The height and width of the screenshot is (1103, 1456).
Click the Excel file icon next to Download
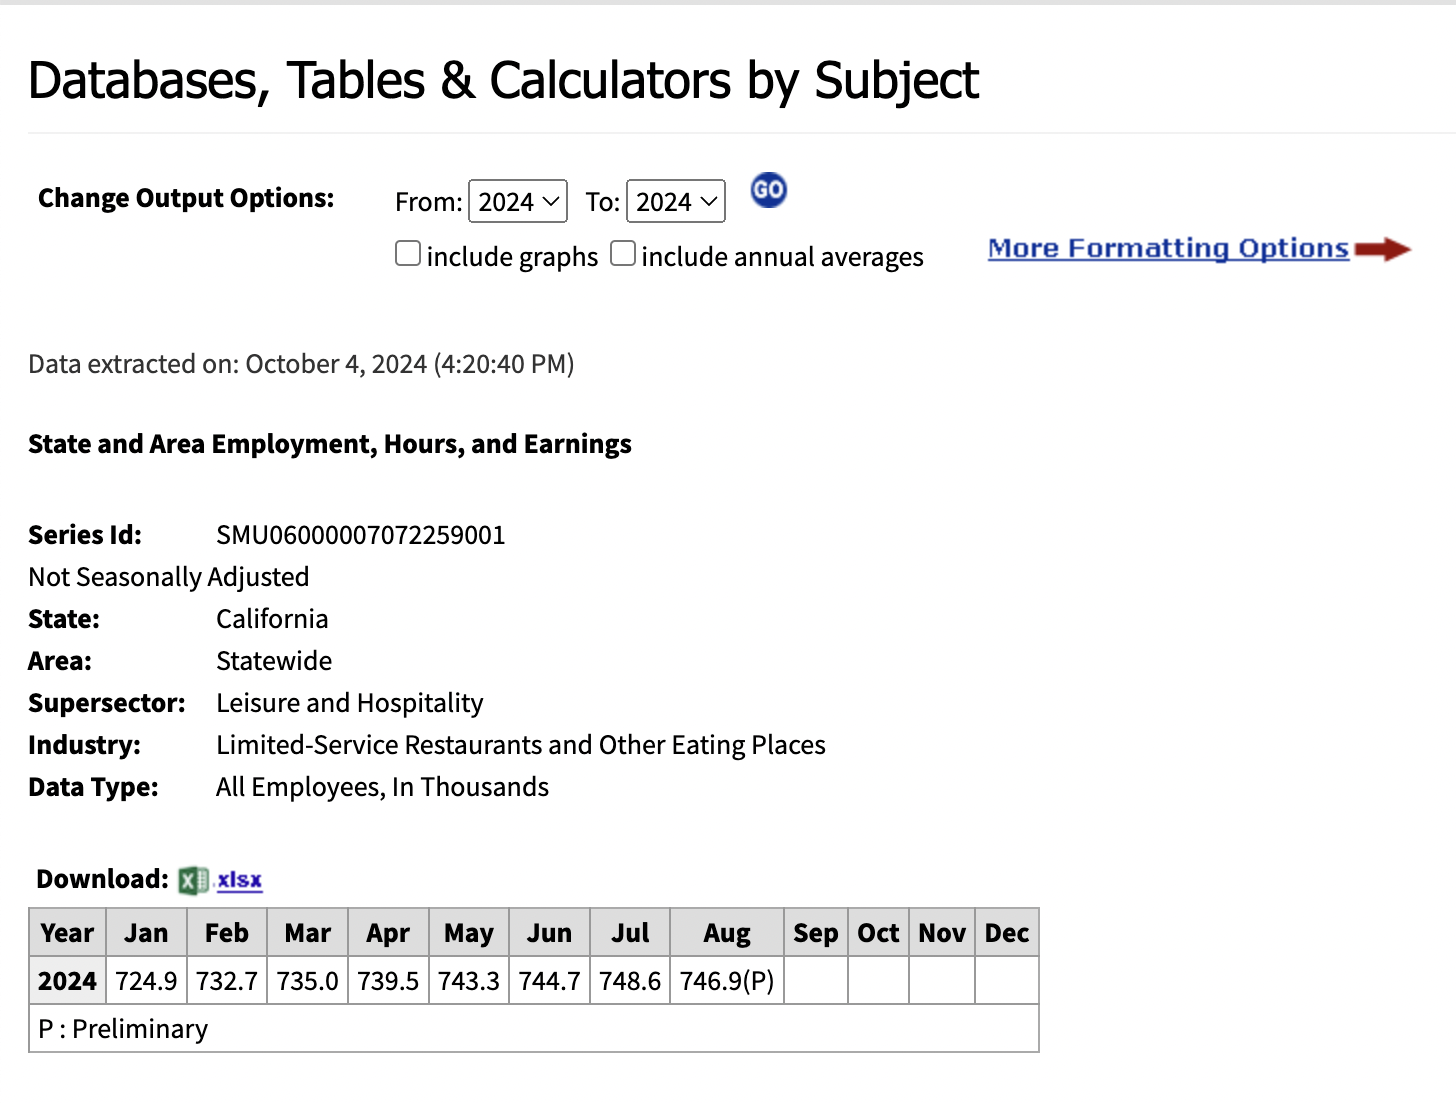(x=193, y=880)
